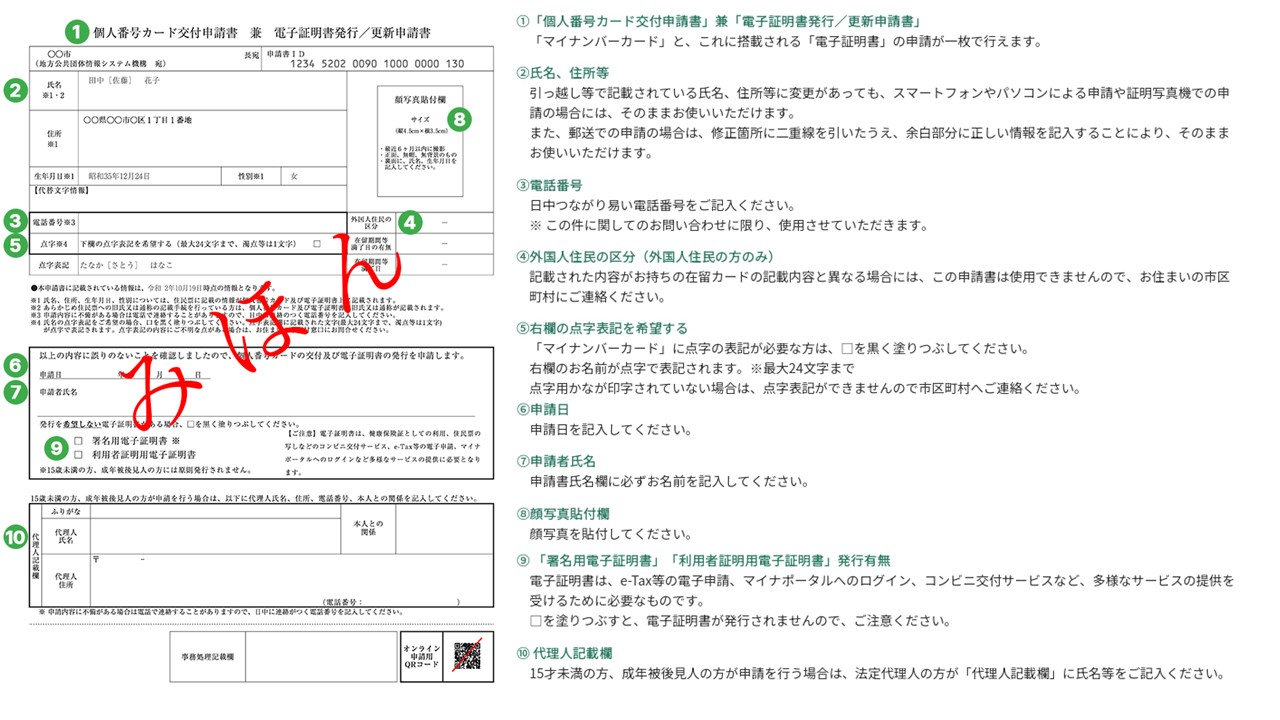Click the 【代替文字情報】 label
The height and width of the screenshot is (720, 1280).
point(60,190)
